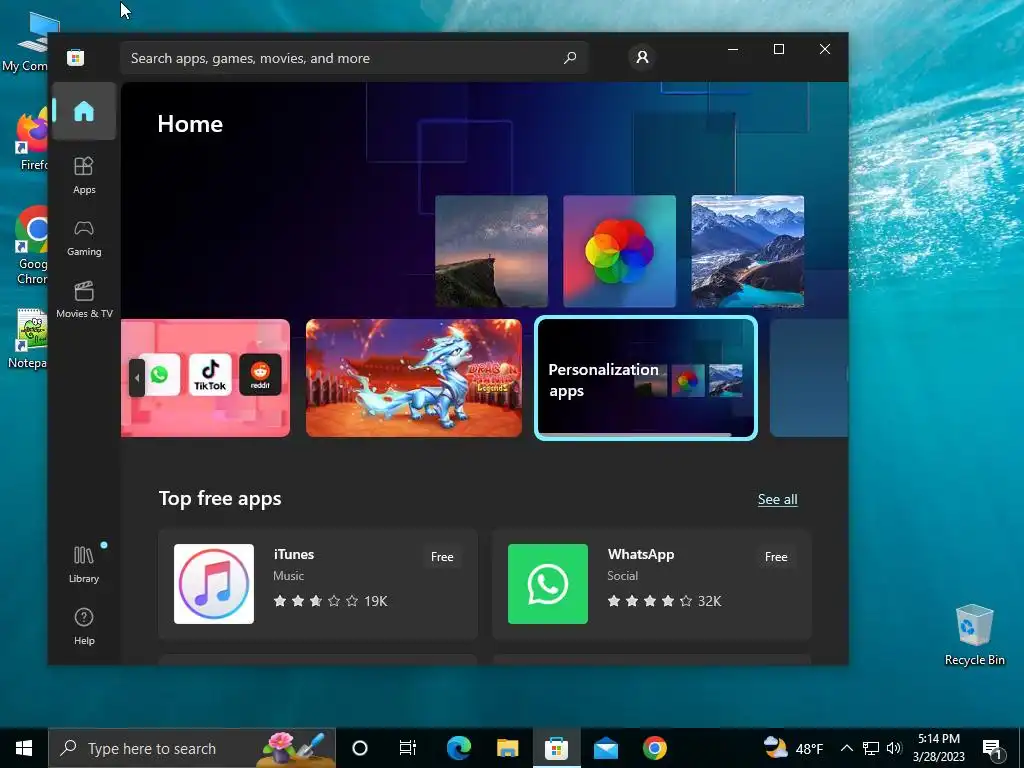Open the Dragon Mania Legends banner
Image resolution: width=1024 pixels, height=768 pixels.
point(414,378)
